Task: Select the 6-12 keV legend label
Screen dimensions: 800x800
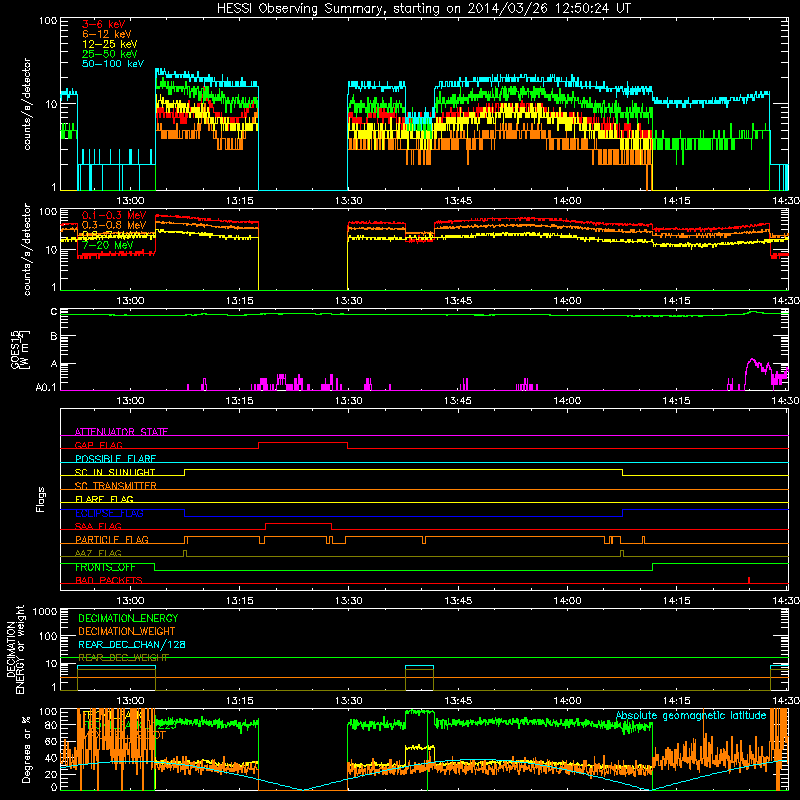Action: point(107,34)
